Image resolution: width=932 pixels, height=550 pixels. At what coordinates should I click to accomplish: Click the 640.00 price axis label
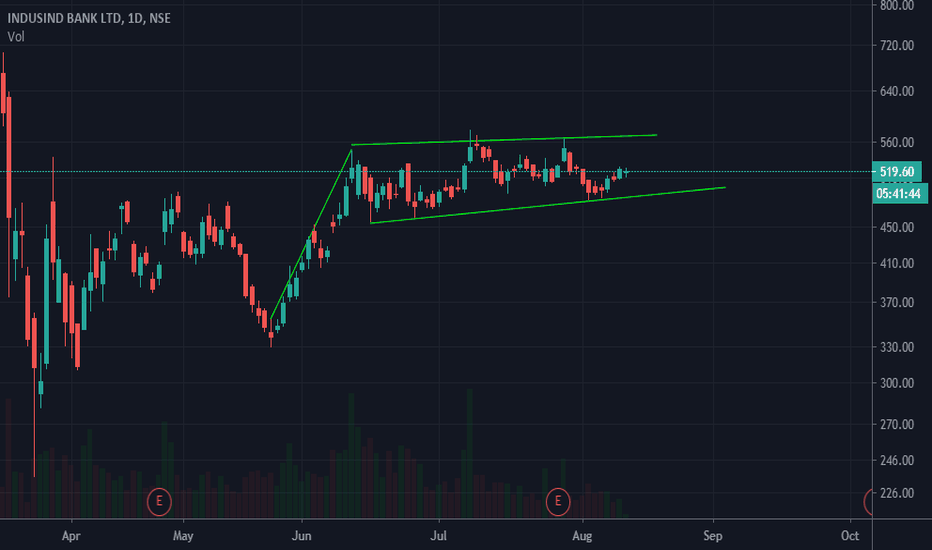pos(897,91)
